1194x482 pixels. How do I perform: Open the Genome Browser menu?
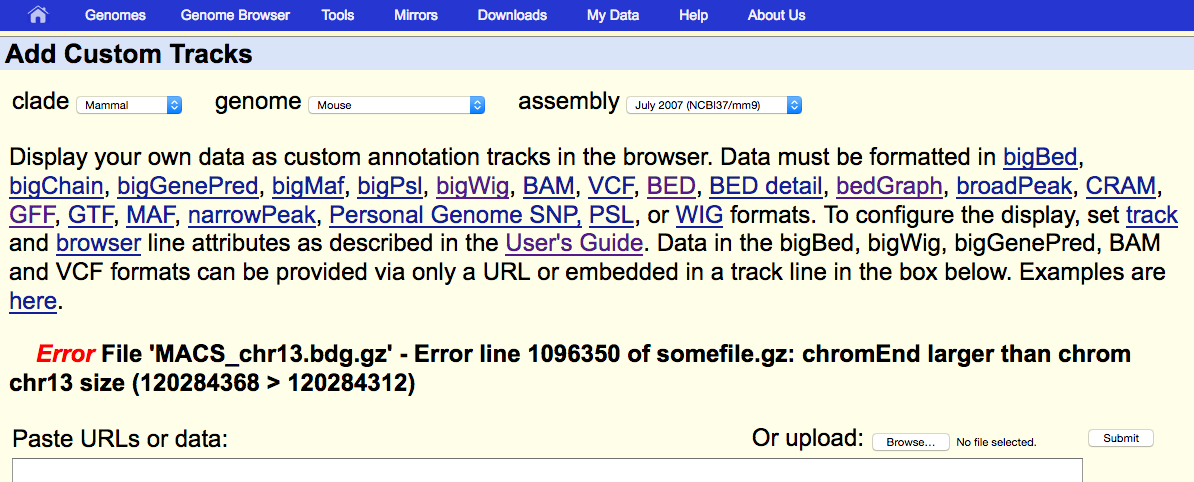tap(235, 15)
